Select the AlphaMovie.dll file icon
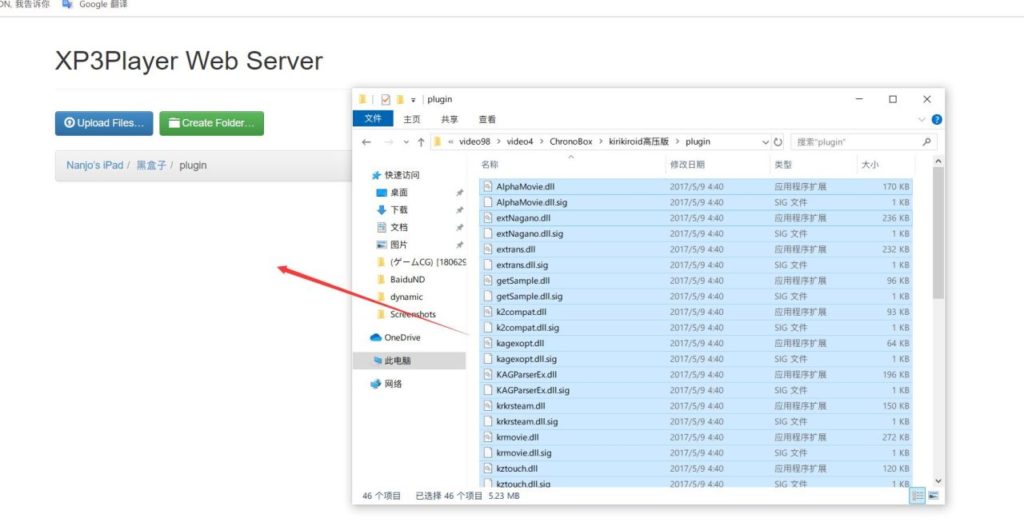Screen dimensions: 1024x522 (487, 186)
